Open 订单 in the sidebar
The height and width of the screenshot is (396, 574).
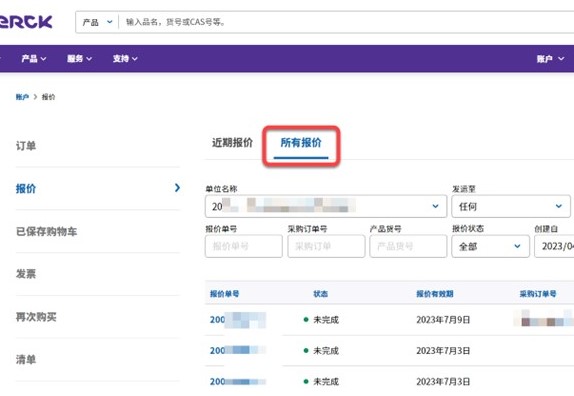click(26, 146)
